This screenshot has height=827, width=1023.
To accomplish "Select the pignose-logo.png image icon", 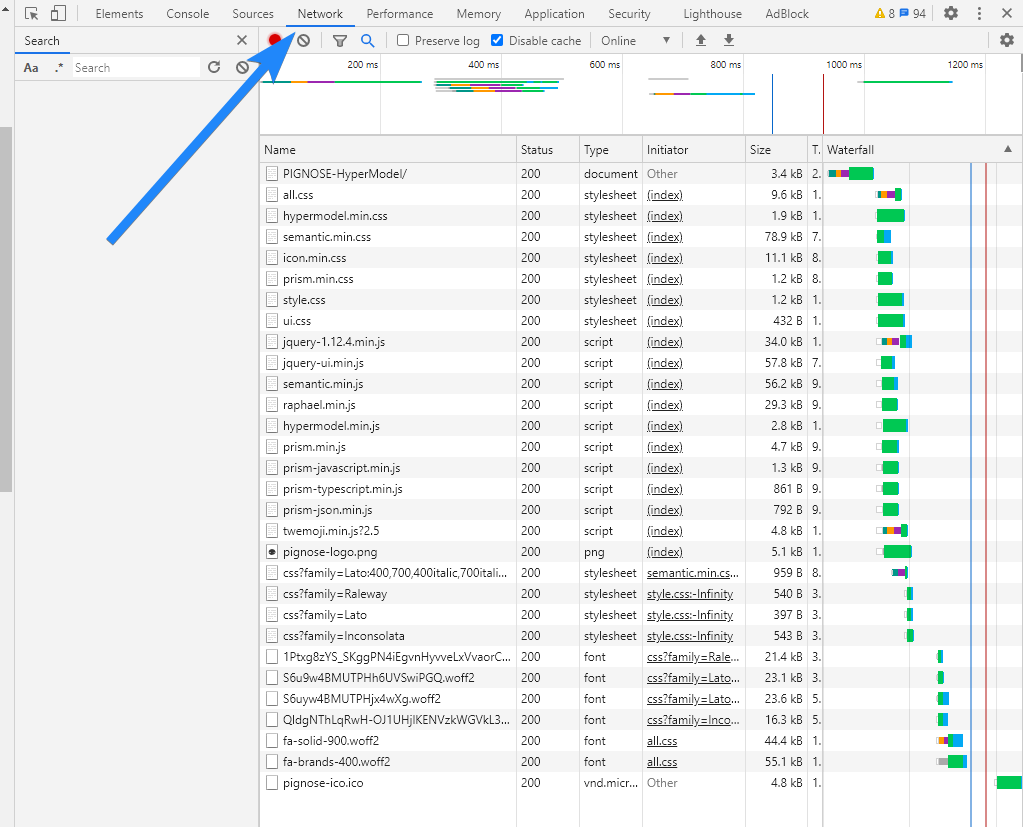I will coord(272,552).
